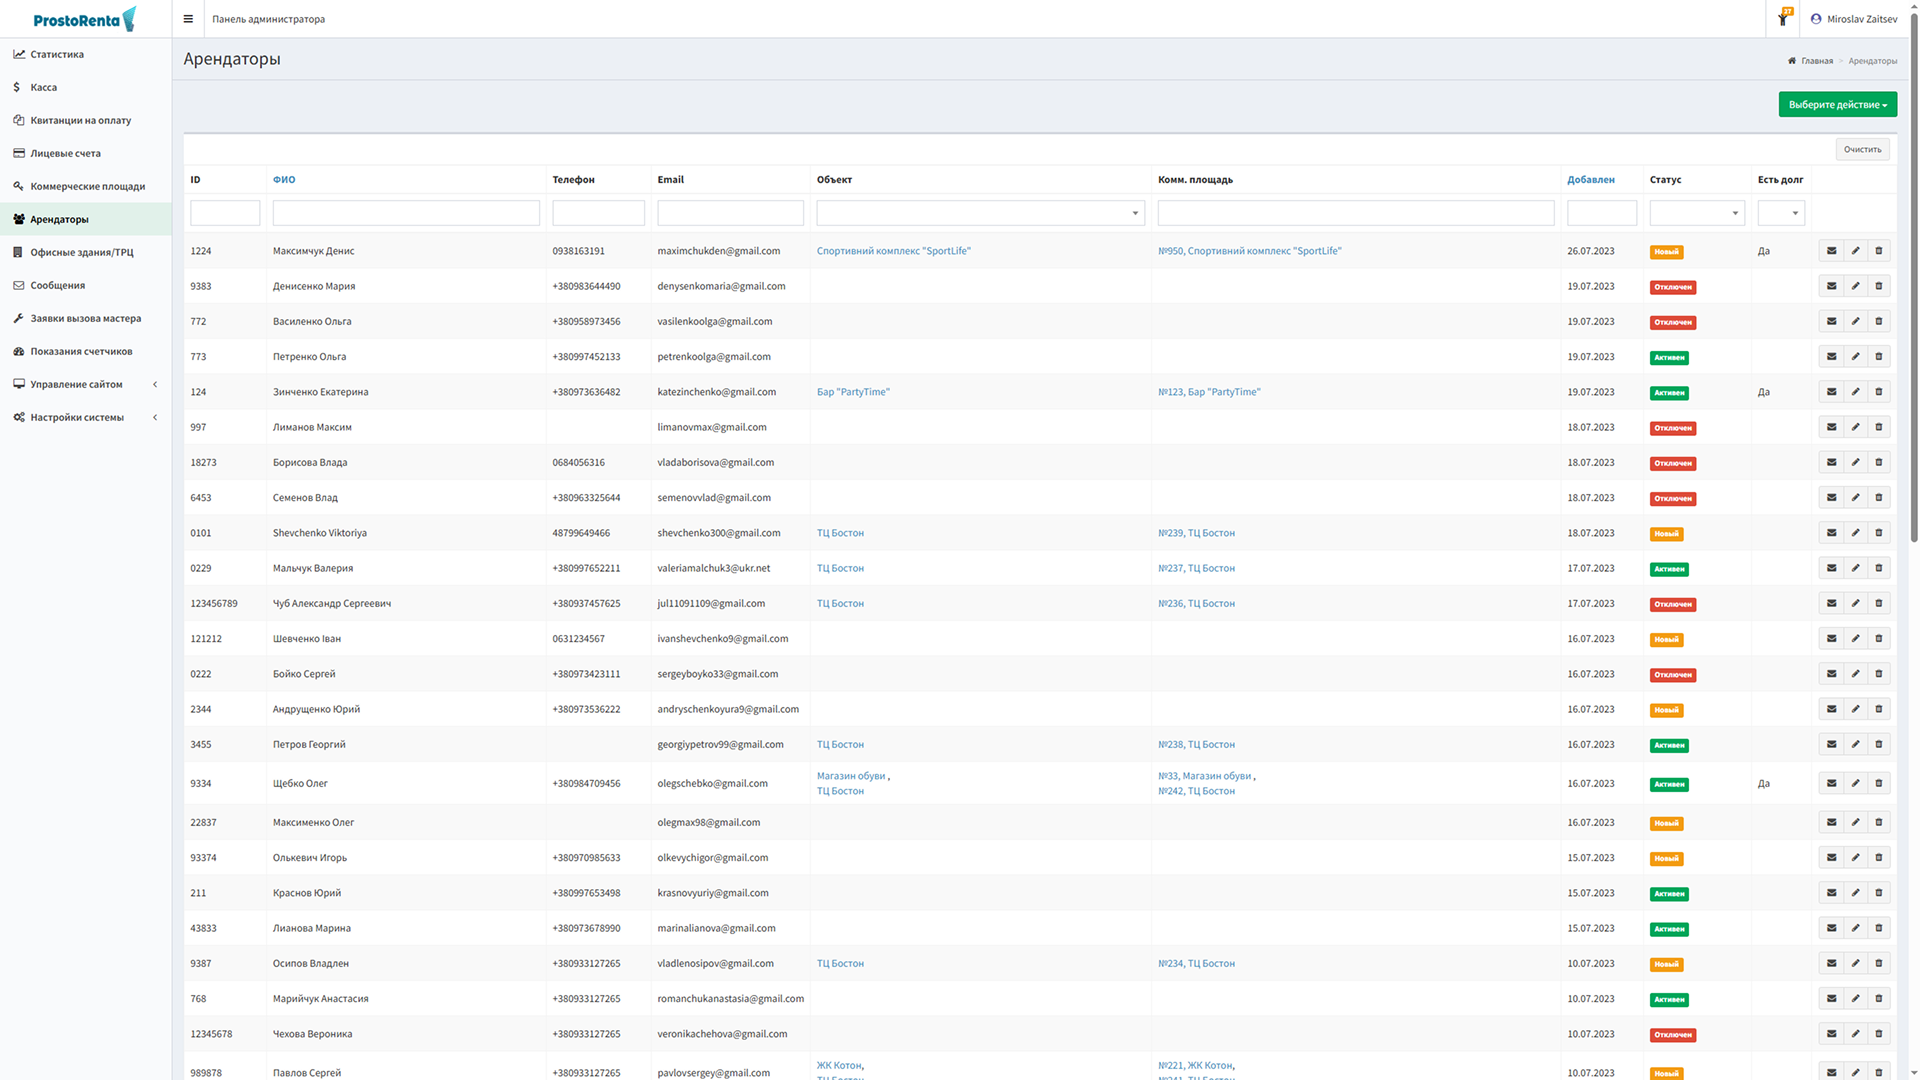Open link Бар "PartyTime" in the table
This screenshot has height=1080, width=1920.
[x=854, y=392]
